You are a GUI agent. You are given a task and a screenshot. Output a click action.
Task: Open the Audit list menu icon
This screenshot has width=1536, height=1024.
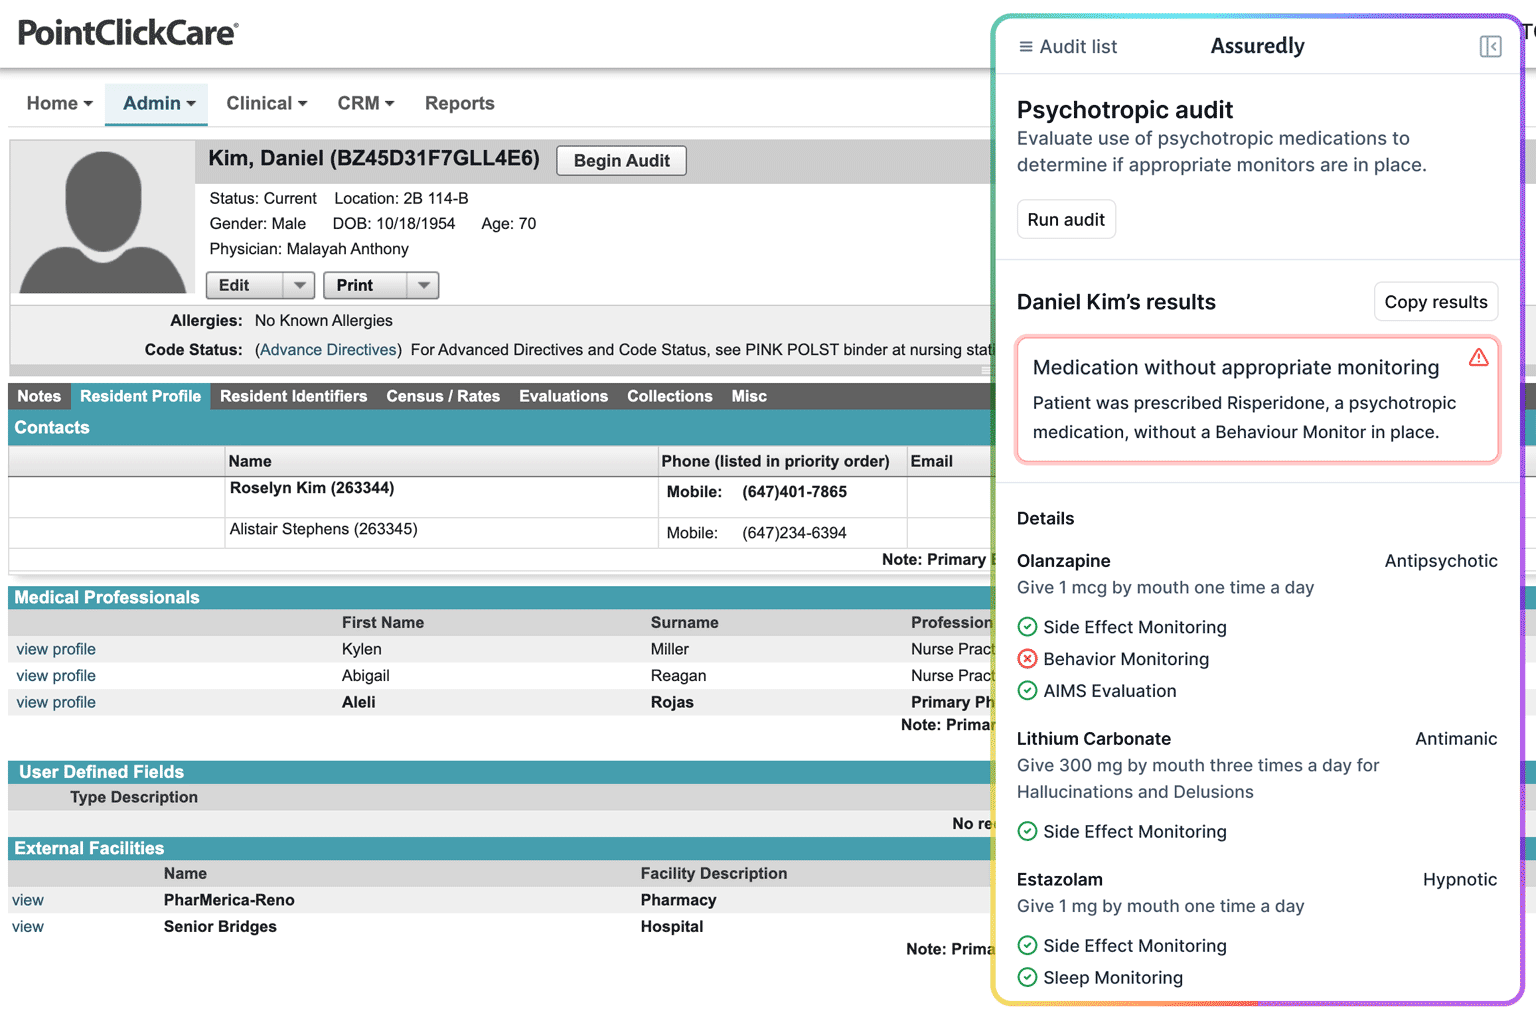pyautogui.click(x=1025, y=47)
